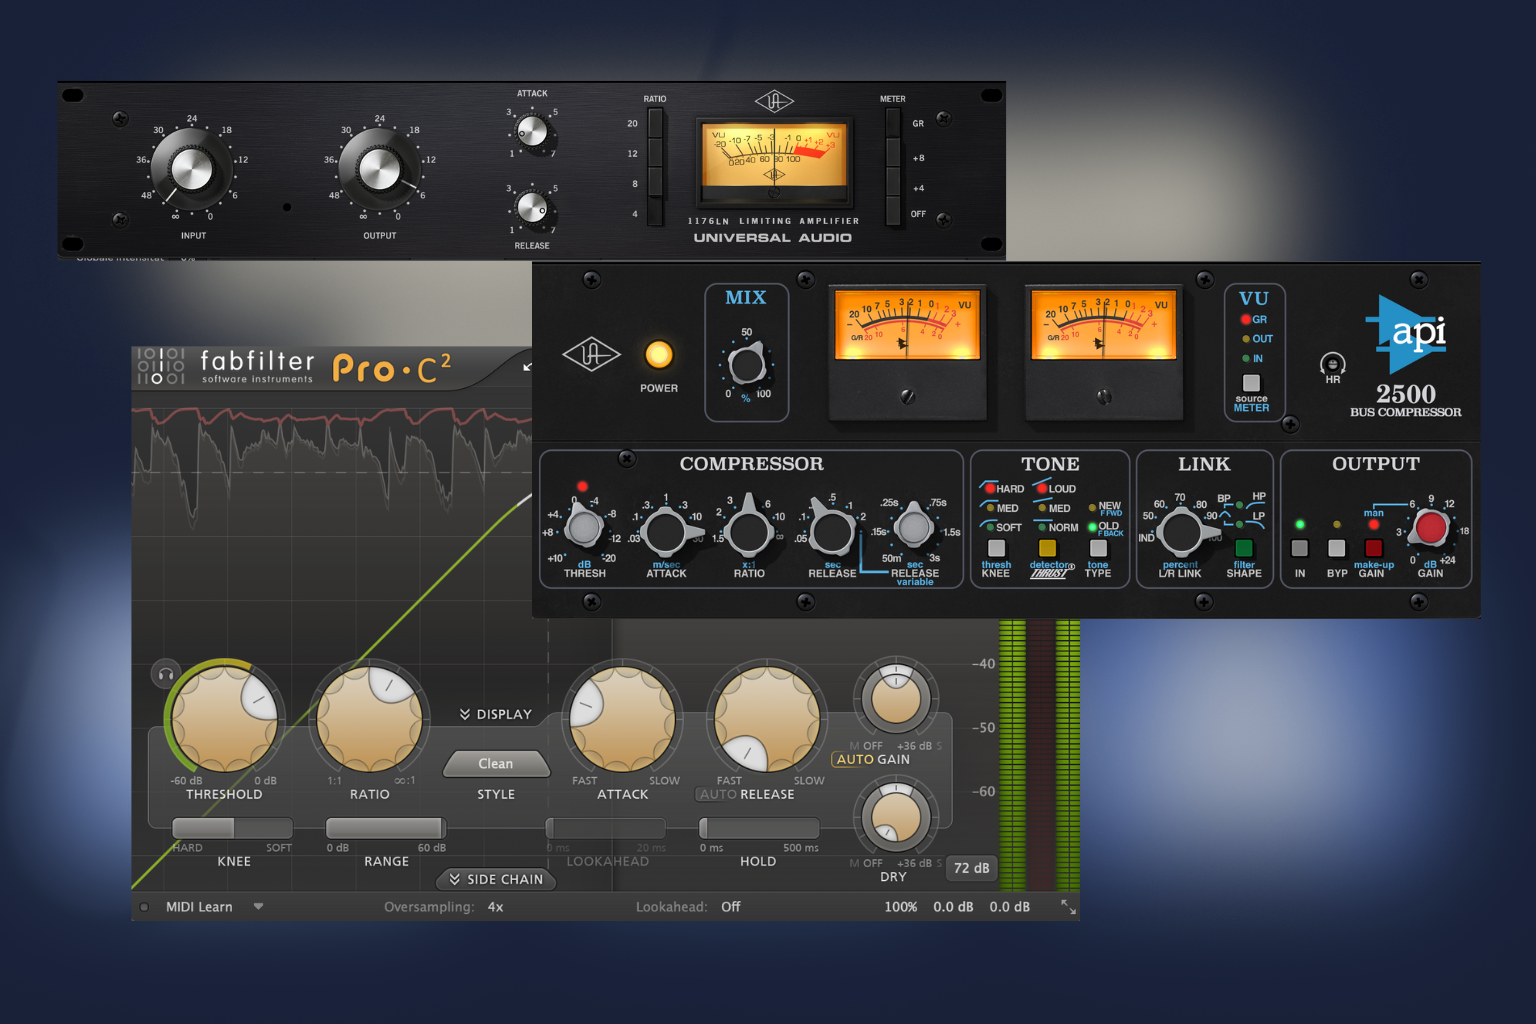Open the Clean style dropdown
The height and width of the screenshot is (1024, 1536).
point(496,764)
